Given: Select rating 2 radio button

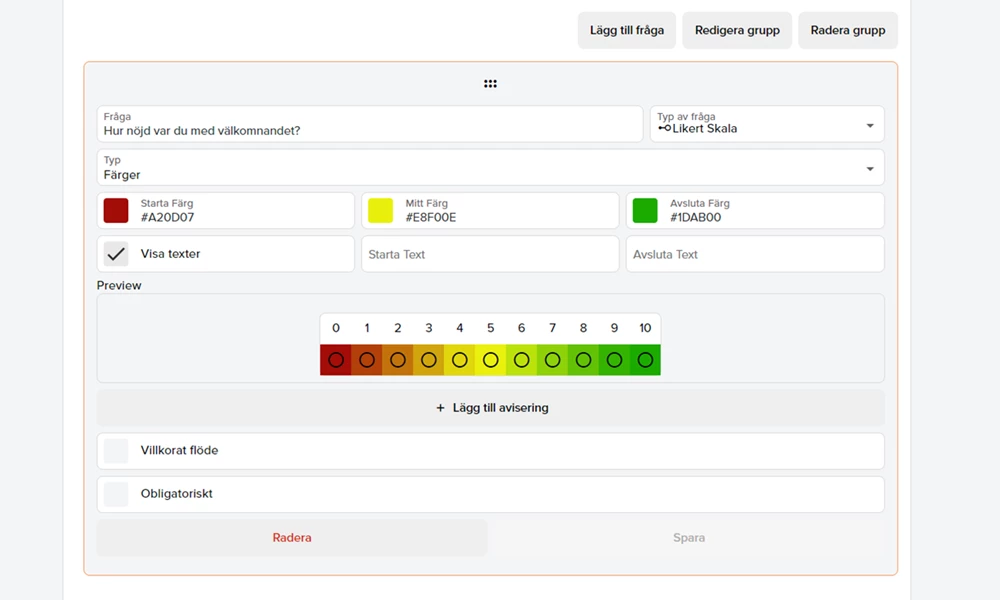Looking at the screenshot, I should pos(398,360).
